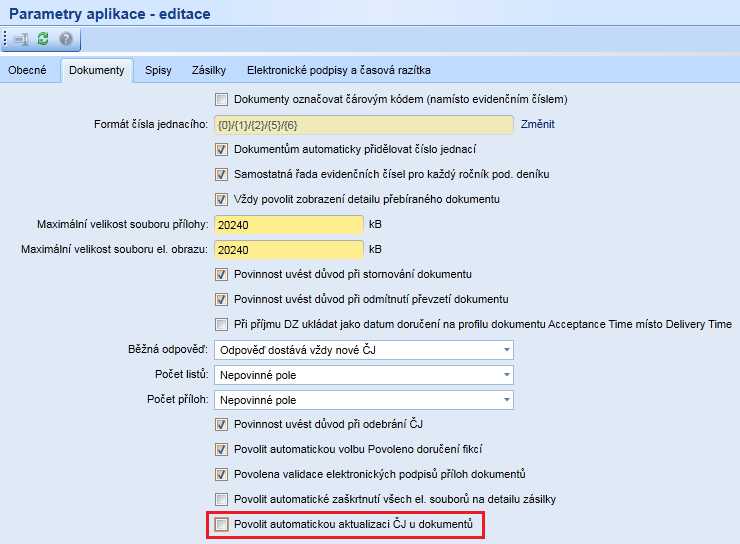Click Maximální velikost souboru přílohy field

tap(289, 225)
